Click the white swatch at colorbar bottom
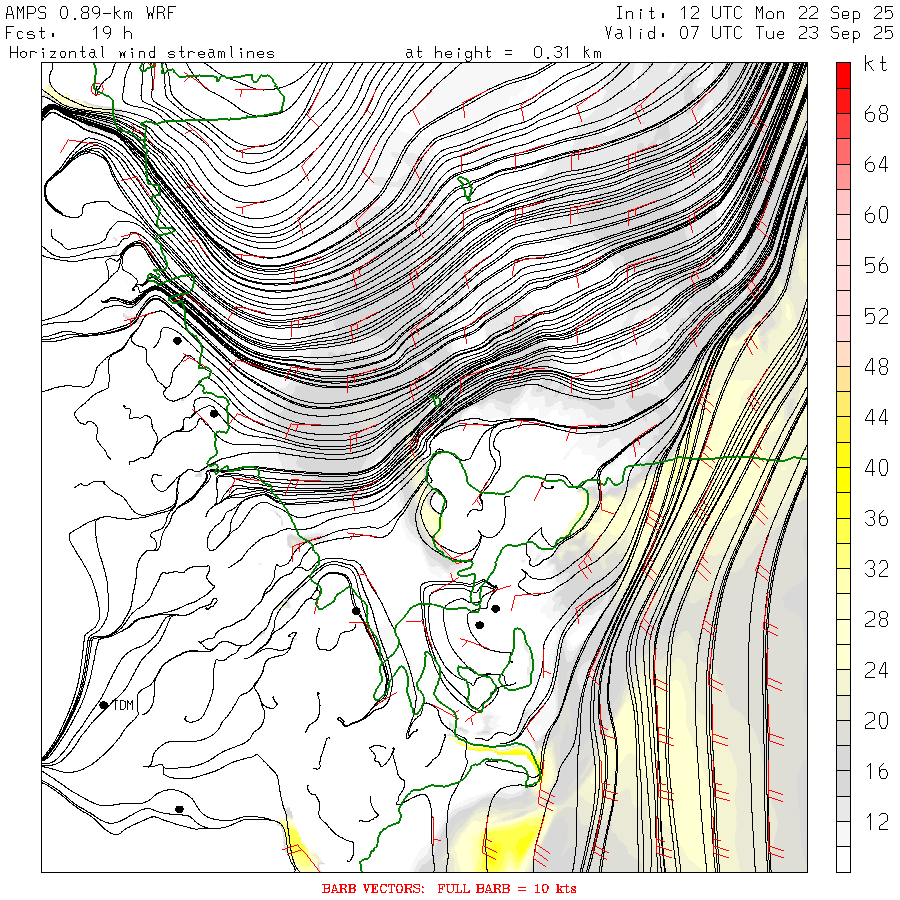This screenshot has width=900, height=900. click(843, 858)
